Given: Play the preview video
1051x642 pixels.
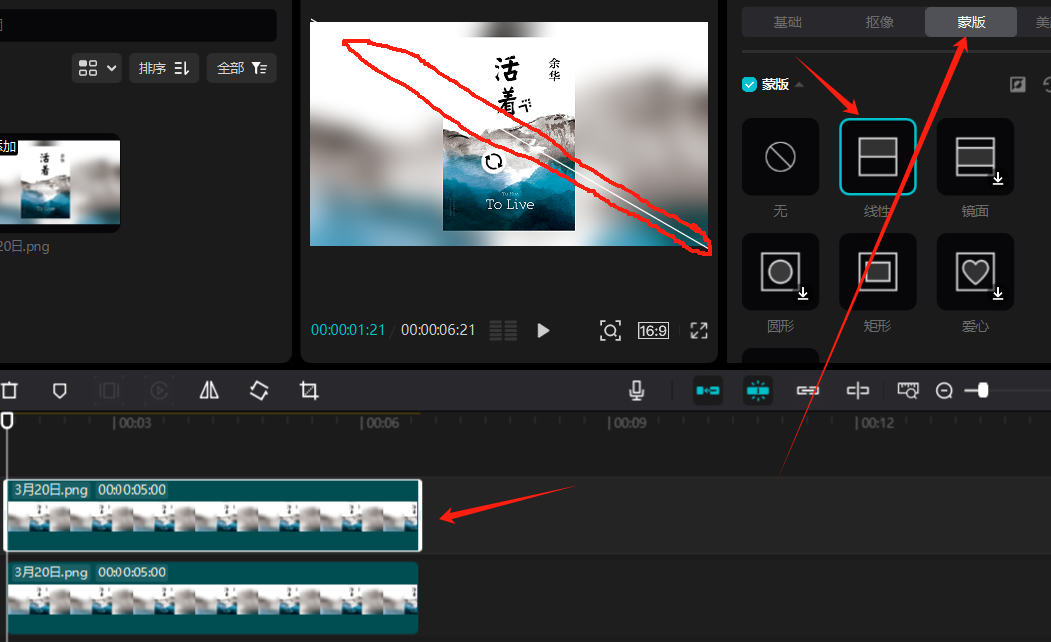Looking at the screenshot, I should tap(543, 330).
